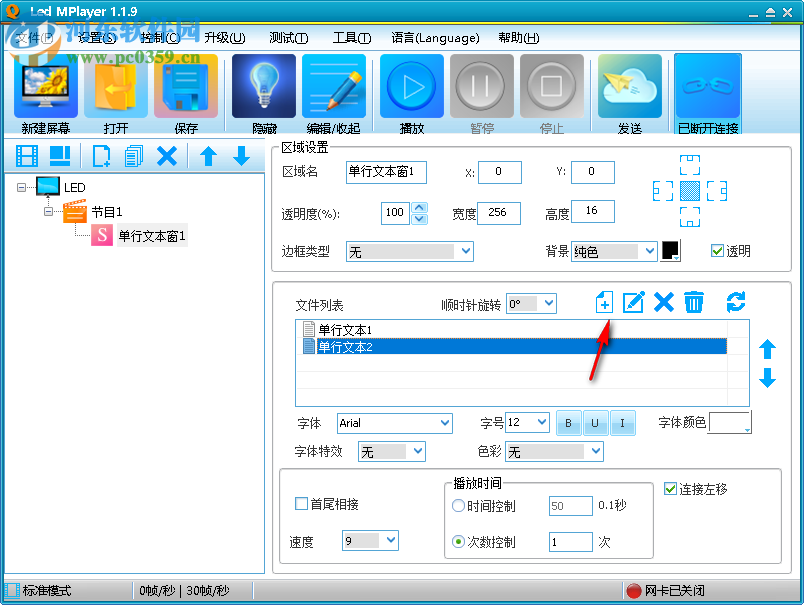This screenshot has width=804, height=605.
Task: Click the bold (B) formatting button
Action: tap(568, 423)
